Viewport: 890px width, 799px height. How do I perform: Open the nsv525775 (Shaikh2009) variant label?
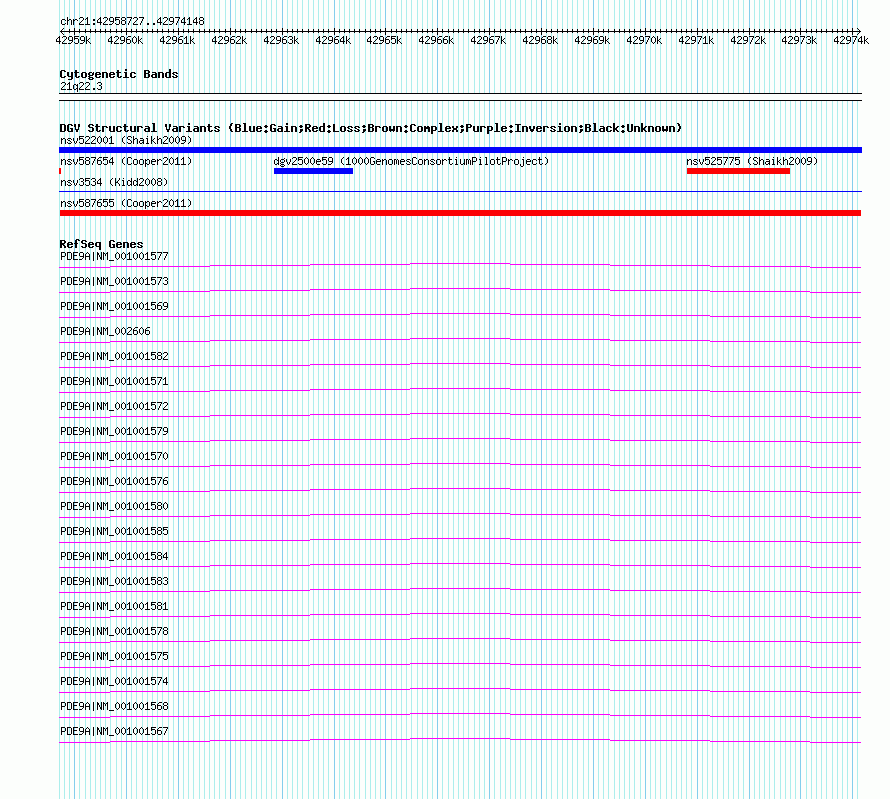pyautogui.click(x=752, y=161)
